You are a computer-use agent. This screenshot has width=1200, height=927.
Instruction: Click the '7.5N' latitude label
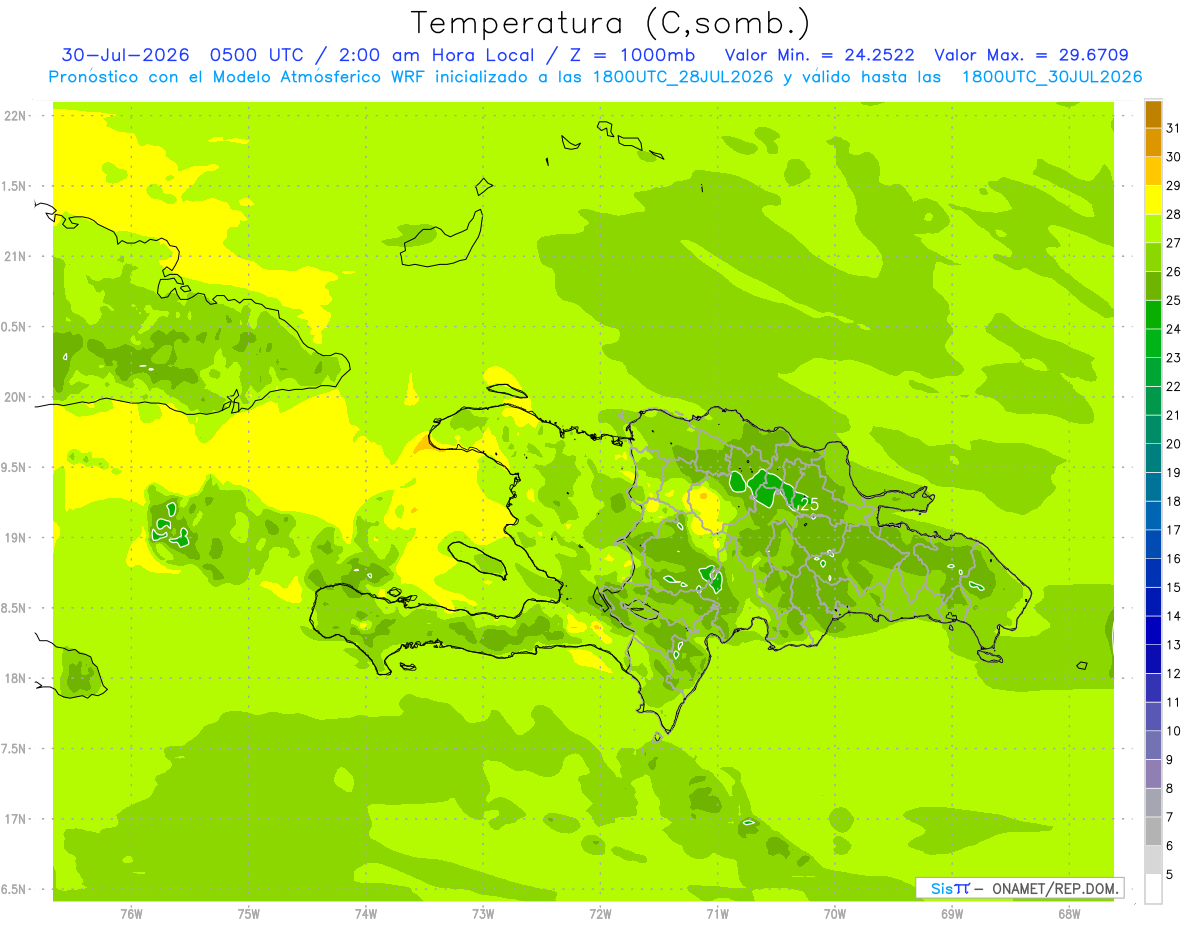15,749
